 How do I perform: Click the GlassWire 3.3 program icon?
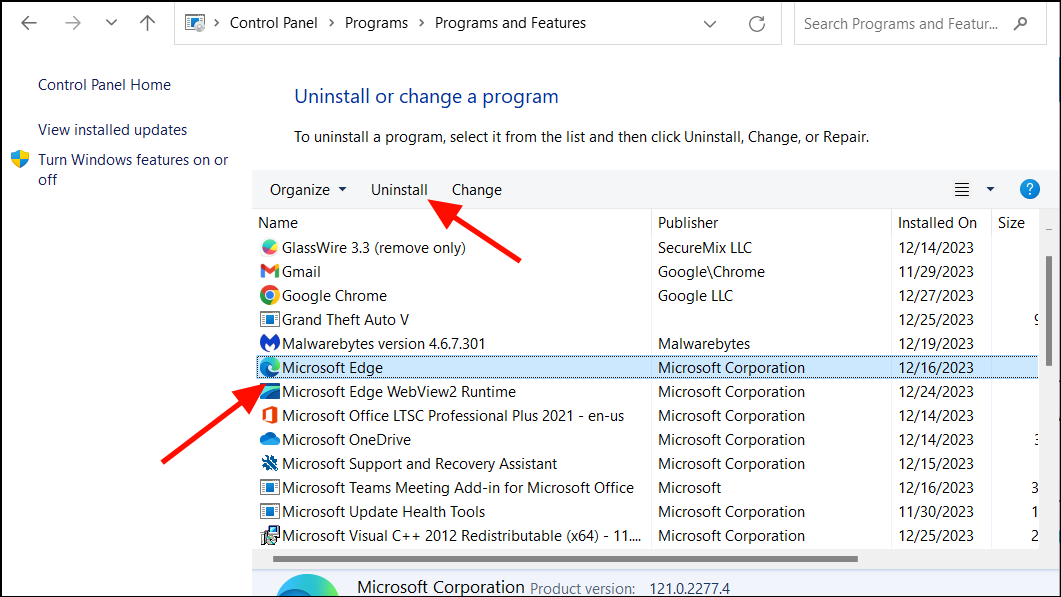270,247
